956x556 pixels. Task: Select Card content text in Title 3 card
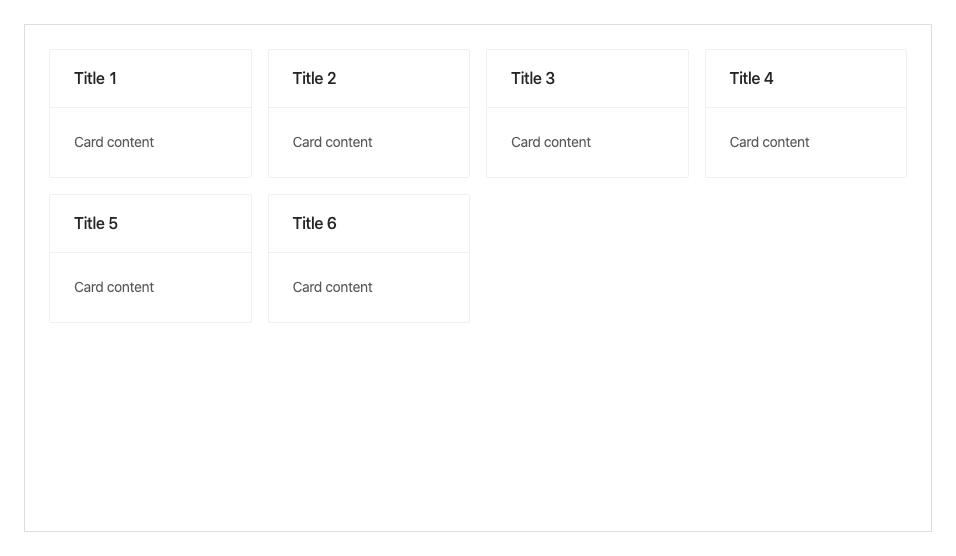551,142
